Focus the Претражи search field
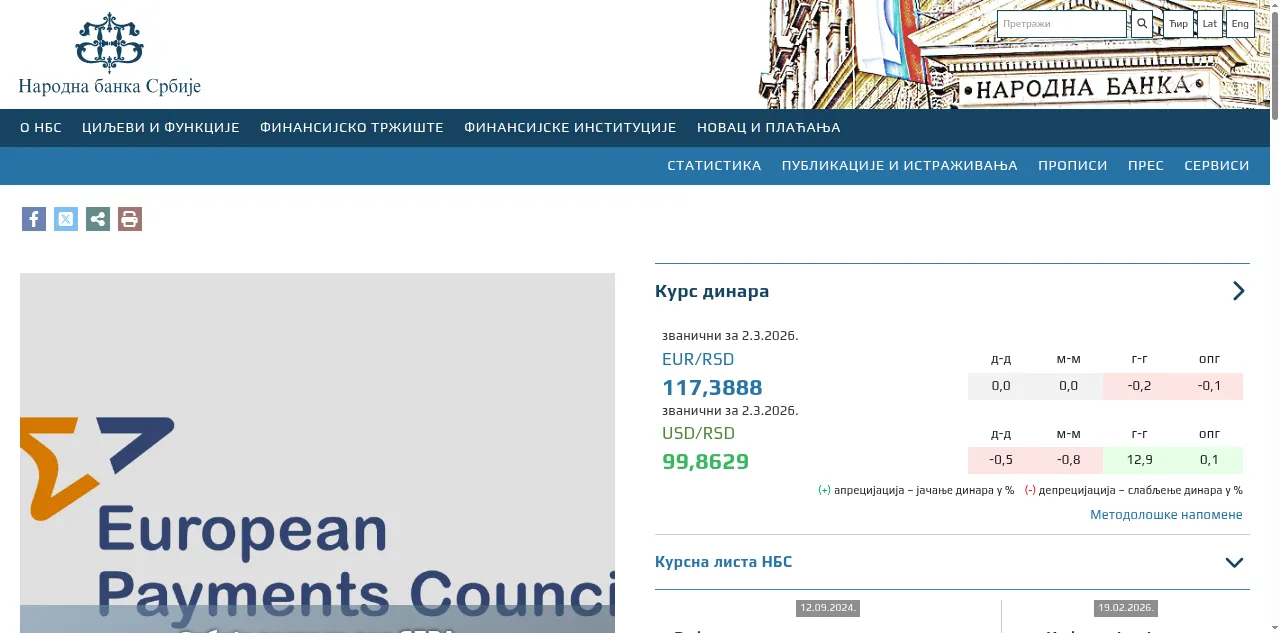Viewport: 1280px width, 633px height. point(1062,24)
